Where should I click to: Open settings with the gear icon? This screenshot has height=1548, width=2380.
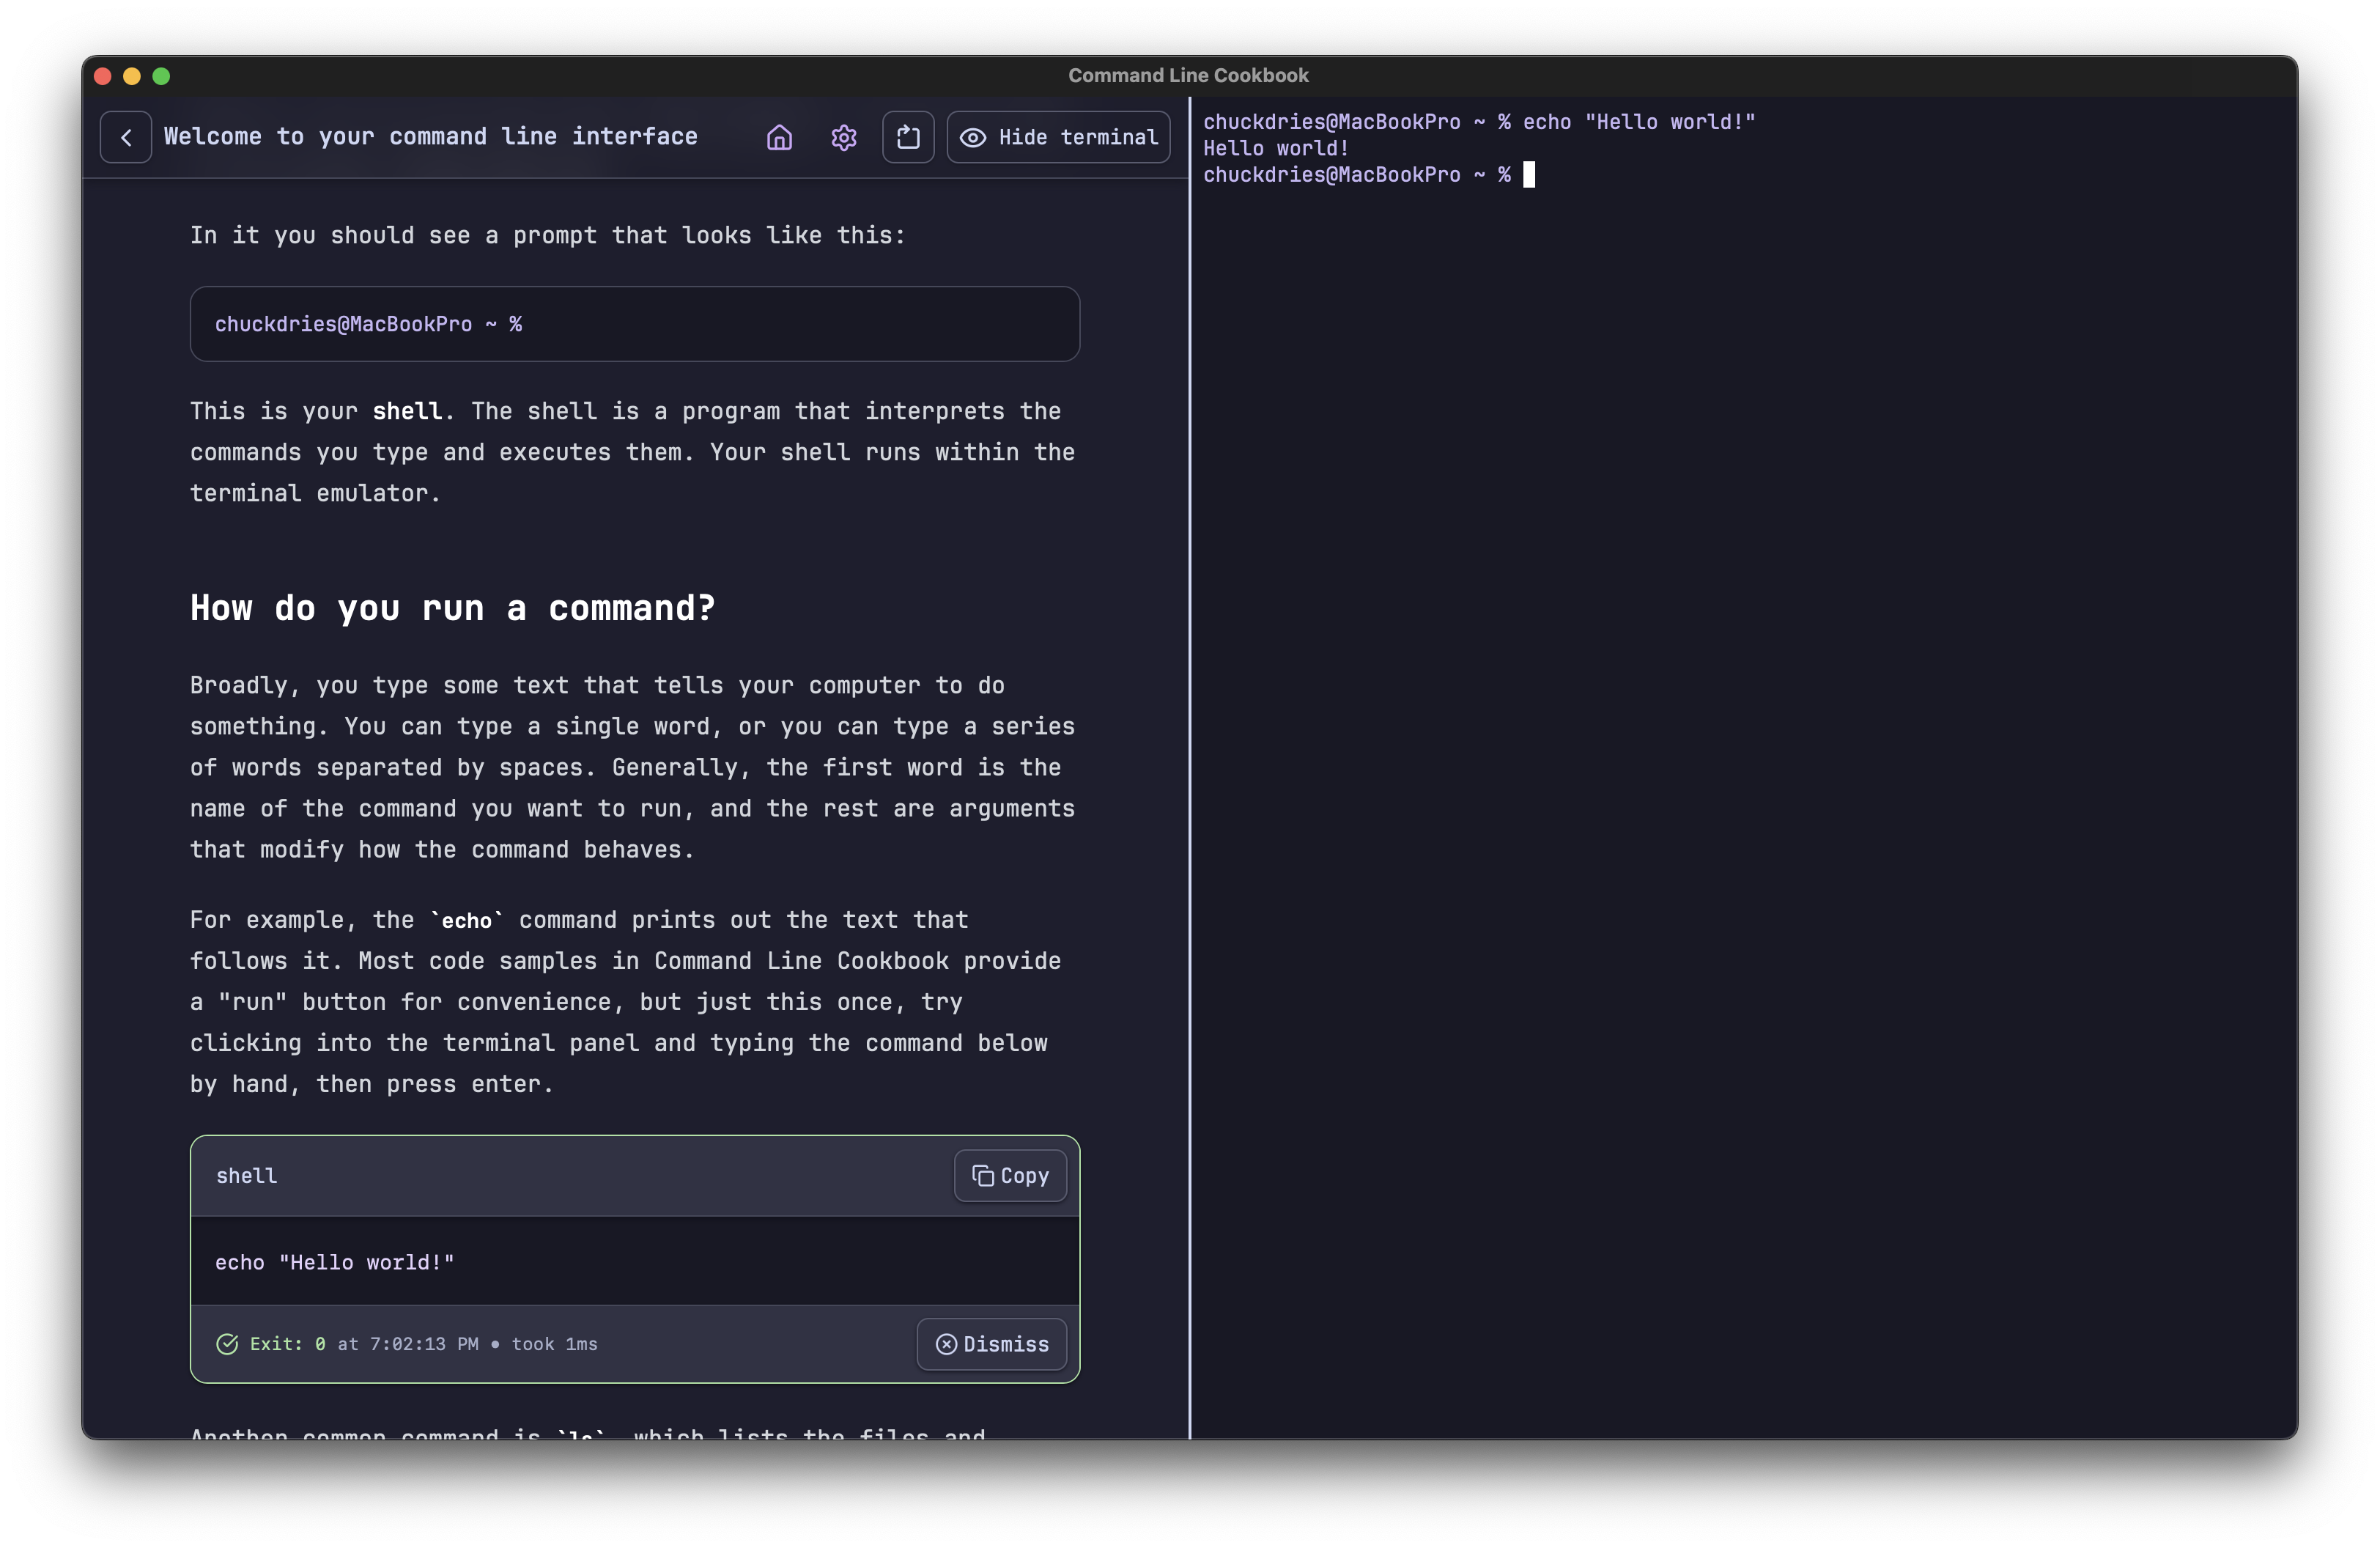tap(844, 137)
